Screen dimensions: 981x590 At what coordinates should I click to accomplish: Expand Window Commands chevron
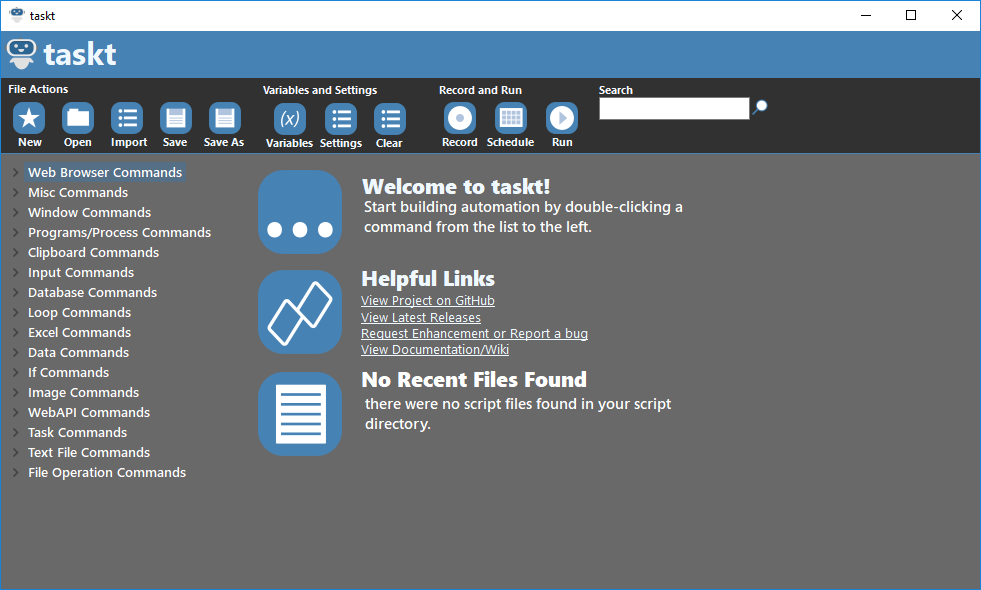coord(16,212)
